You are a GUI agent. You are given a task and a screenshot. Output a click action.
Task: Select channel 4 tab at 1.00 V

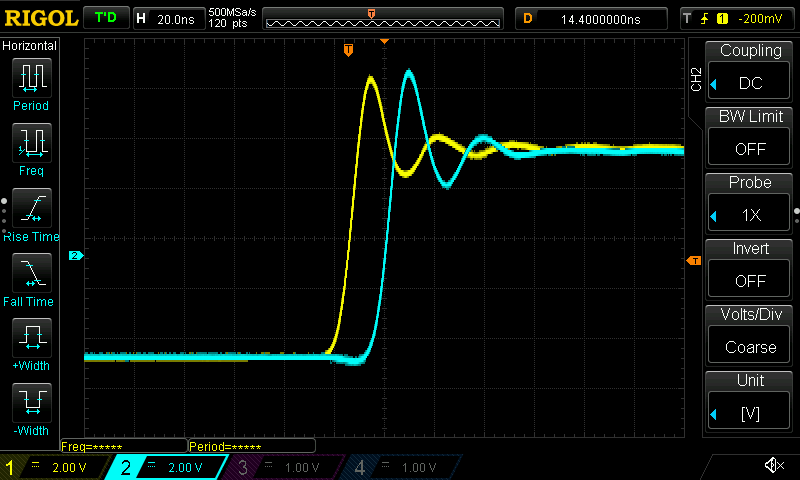(401, 467)
